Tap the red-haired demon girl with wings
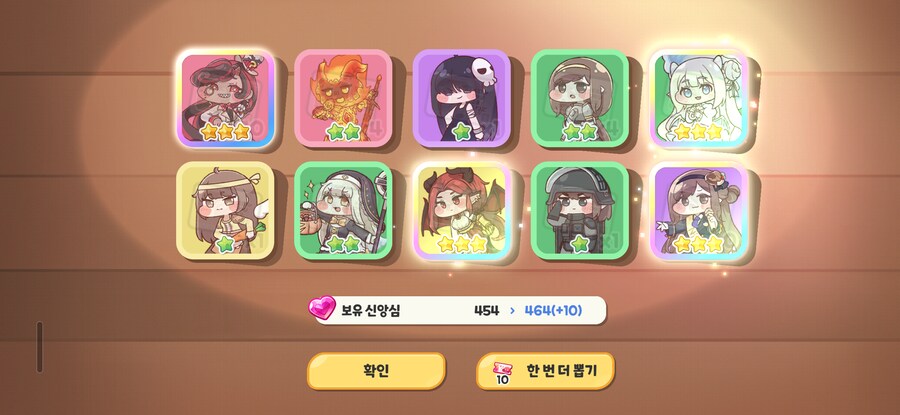900x415 pixels. coord(461,211)
